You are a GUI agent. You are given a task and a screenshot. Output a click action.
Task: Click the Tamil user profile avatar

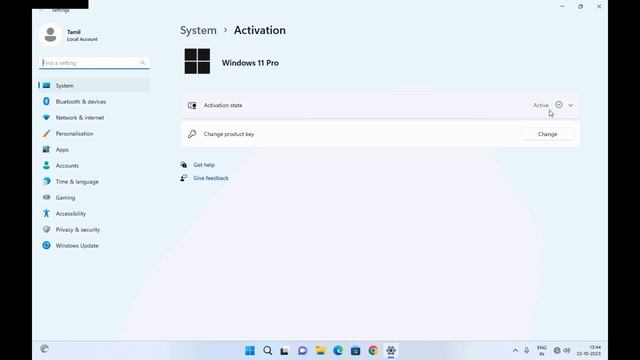[51, 35]
